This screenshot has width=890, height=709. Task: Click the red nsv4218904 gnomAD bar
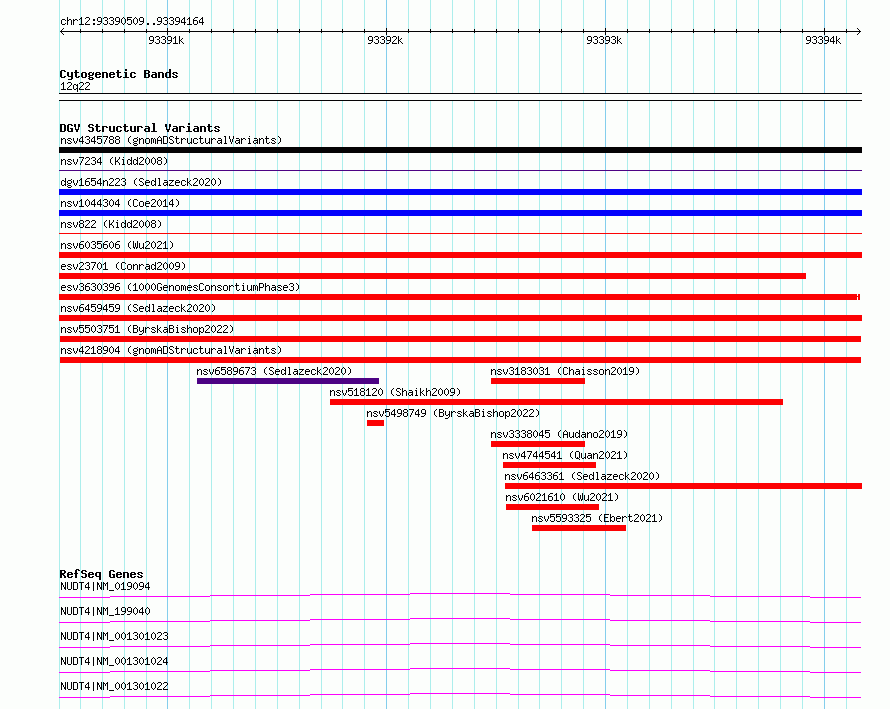click(460, 360)
